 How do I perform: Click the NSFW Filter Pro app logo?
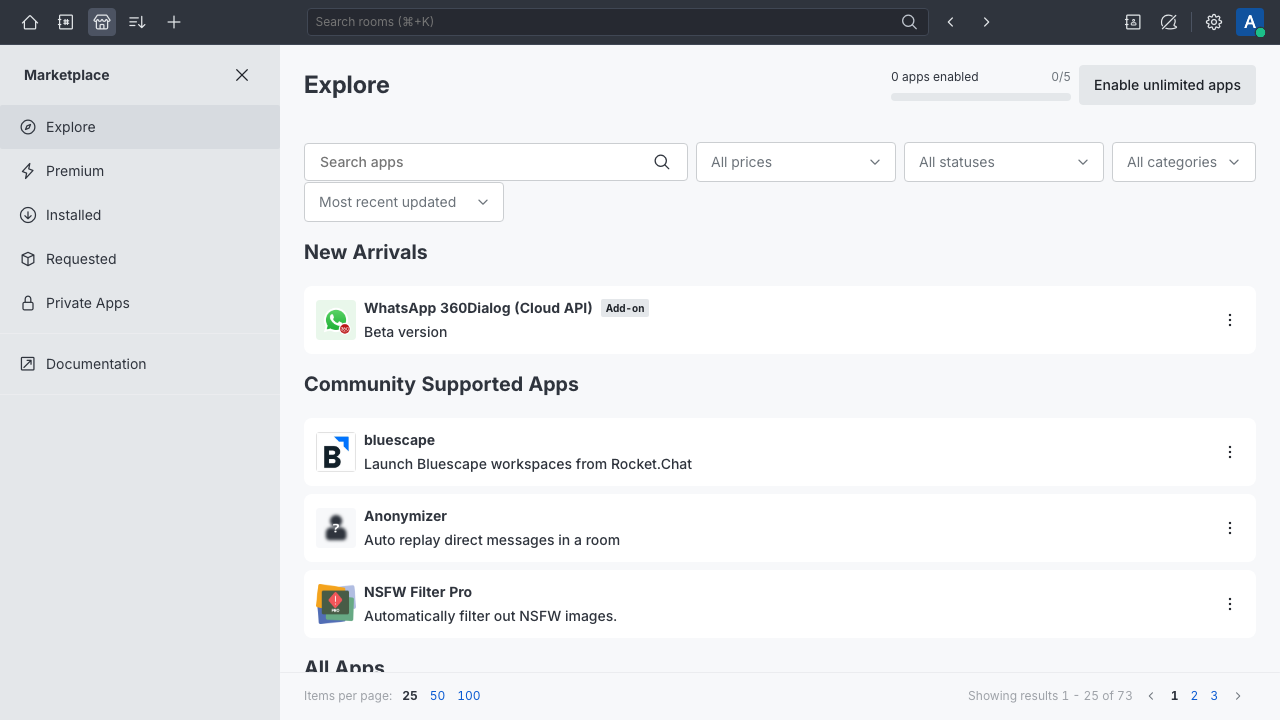click(336, 604)
